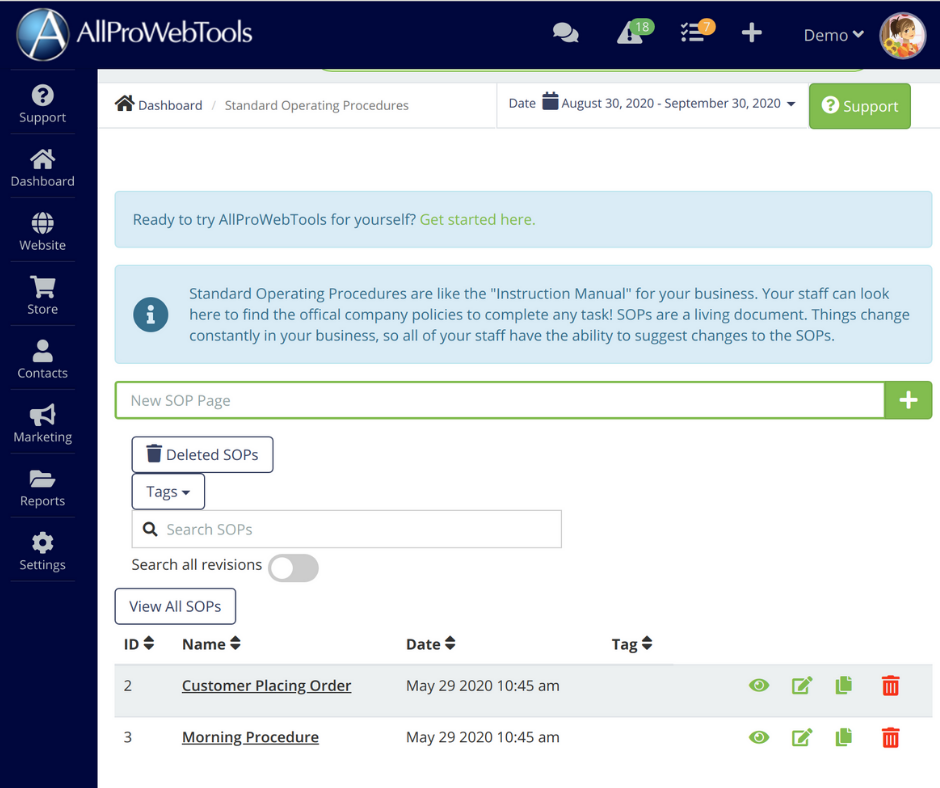This screenshot has height=788, width=940.
Task: View Morning Procedure with eye icon
Action: (x=759, y=737)
